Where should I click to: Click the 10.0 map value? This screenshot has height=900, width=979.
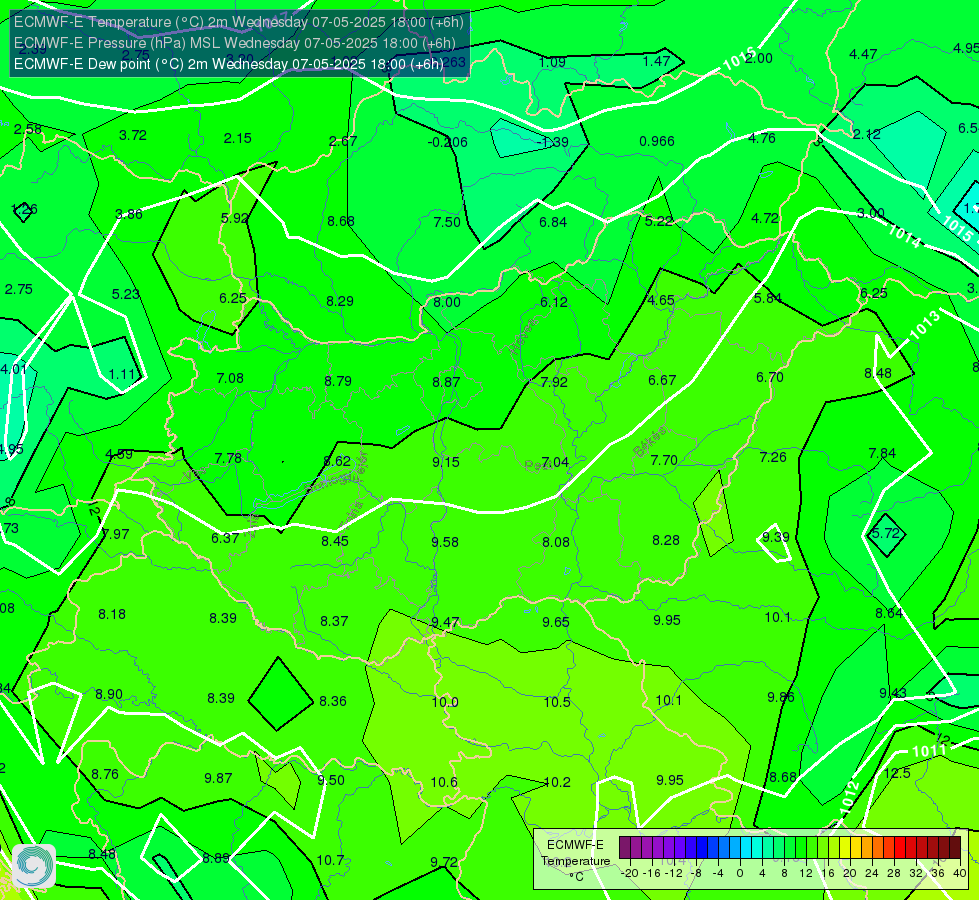click(445, 702)
